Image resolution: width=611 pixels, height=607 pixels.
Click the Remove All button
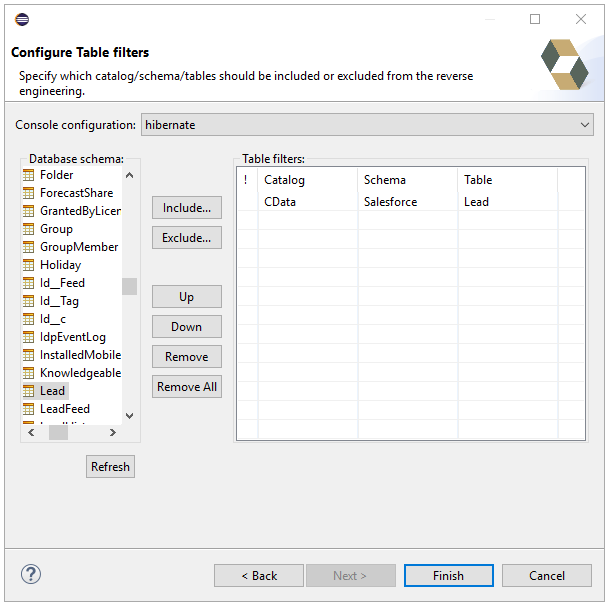pyautogui.click(x=187, y=386)
